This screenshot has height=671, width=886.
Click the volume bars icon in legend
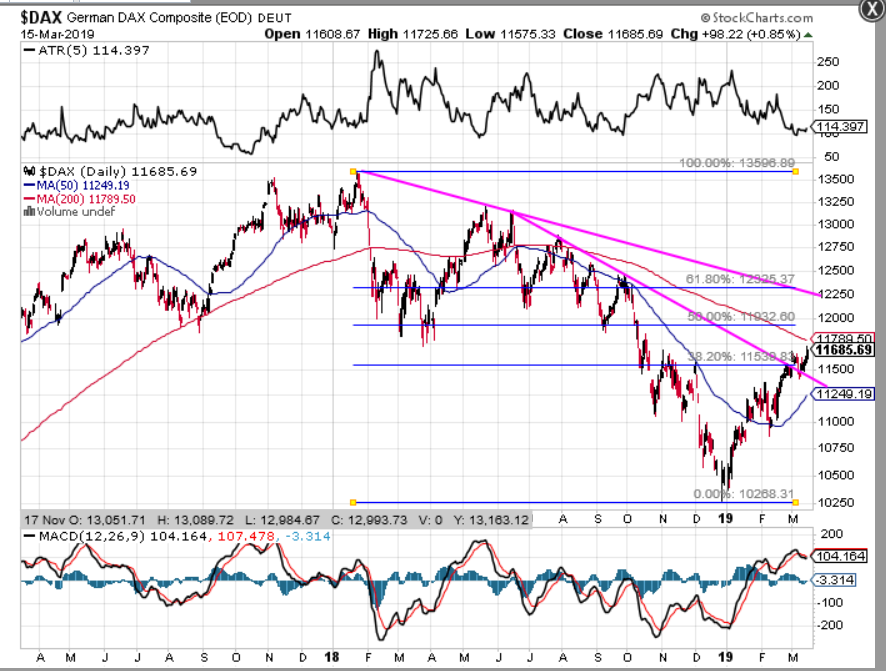coord(27,211)
